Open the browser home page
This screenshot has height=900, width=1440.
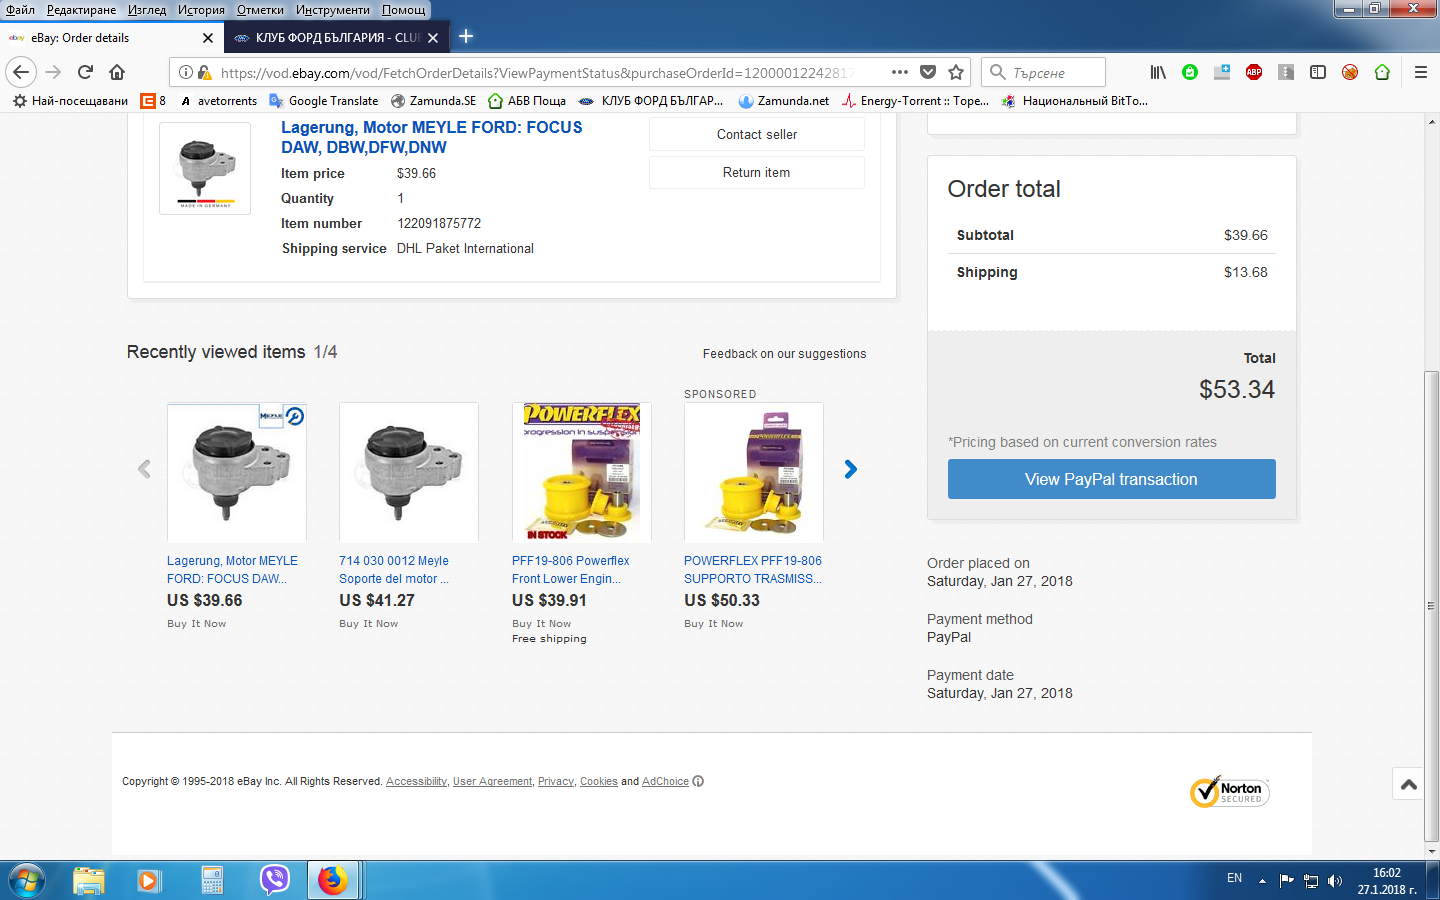click(117, 72)
